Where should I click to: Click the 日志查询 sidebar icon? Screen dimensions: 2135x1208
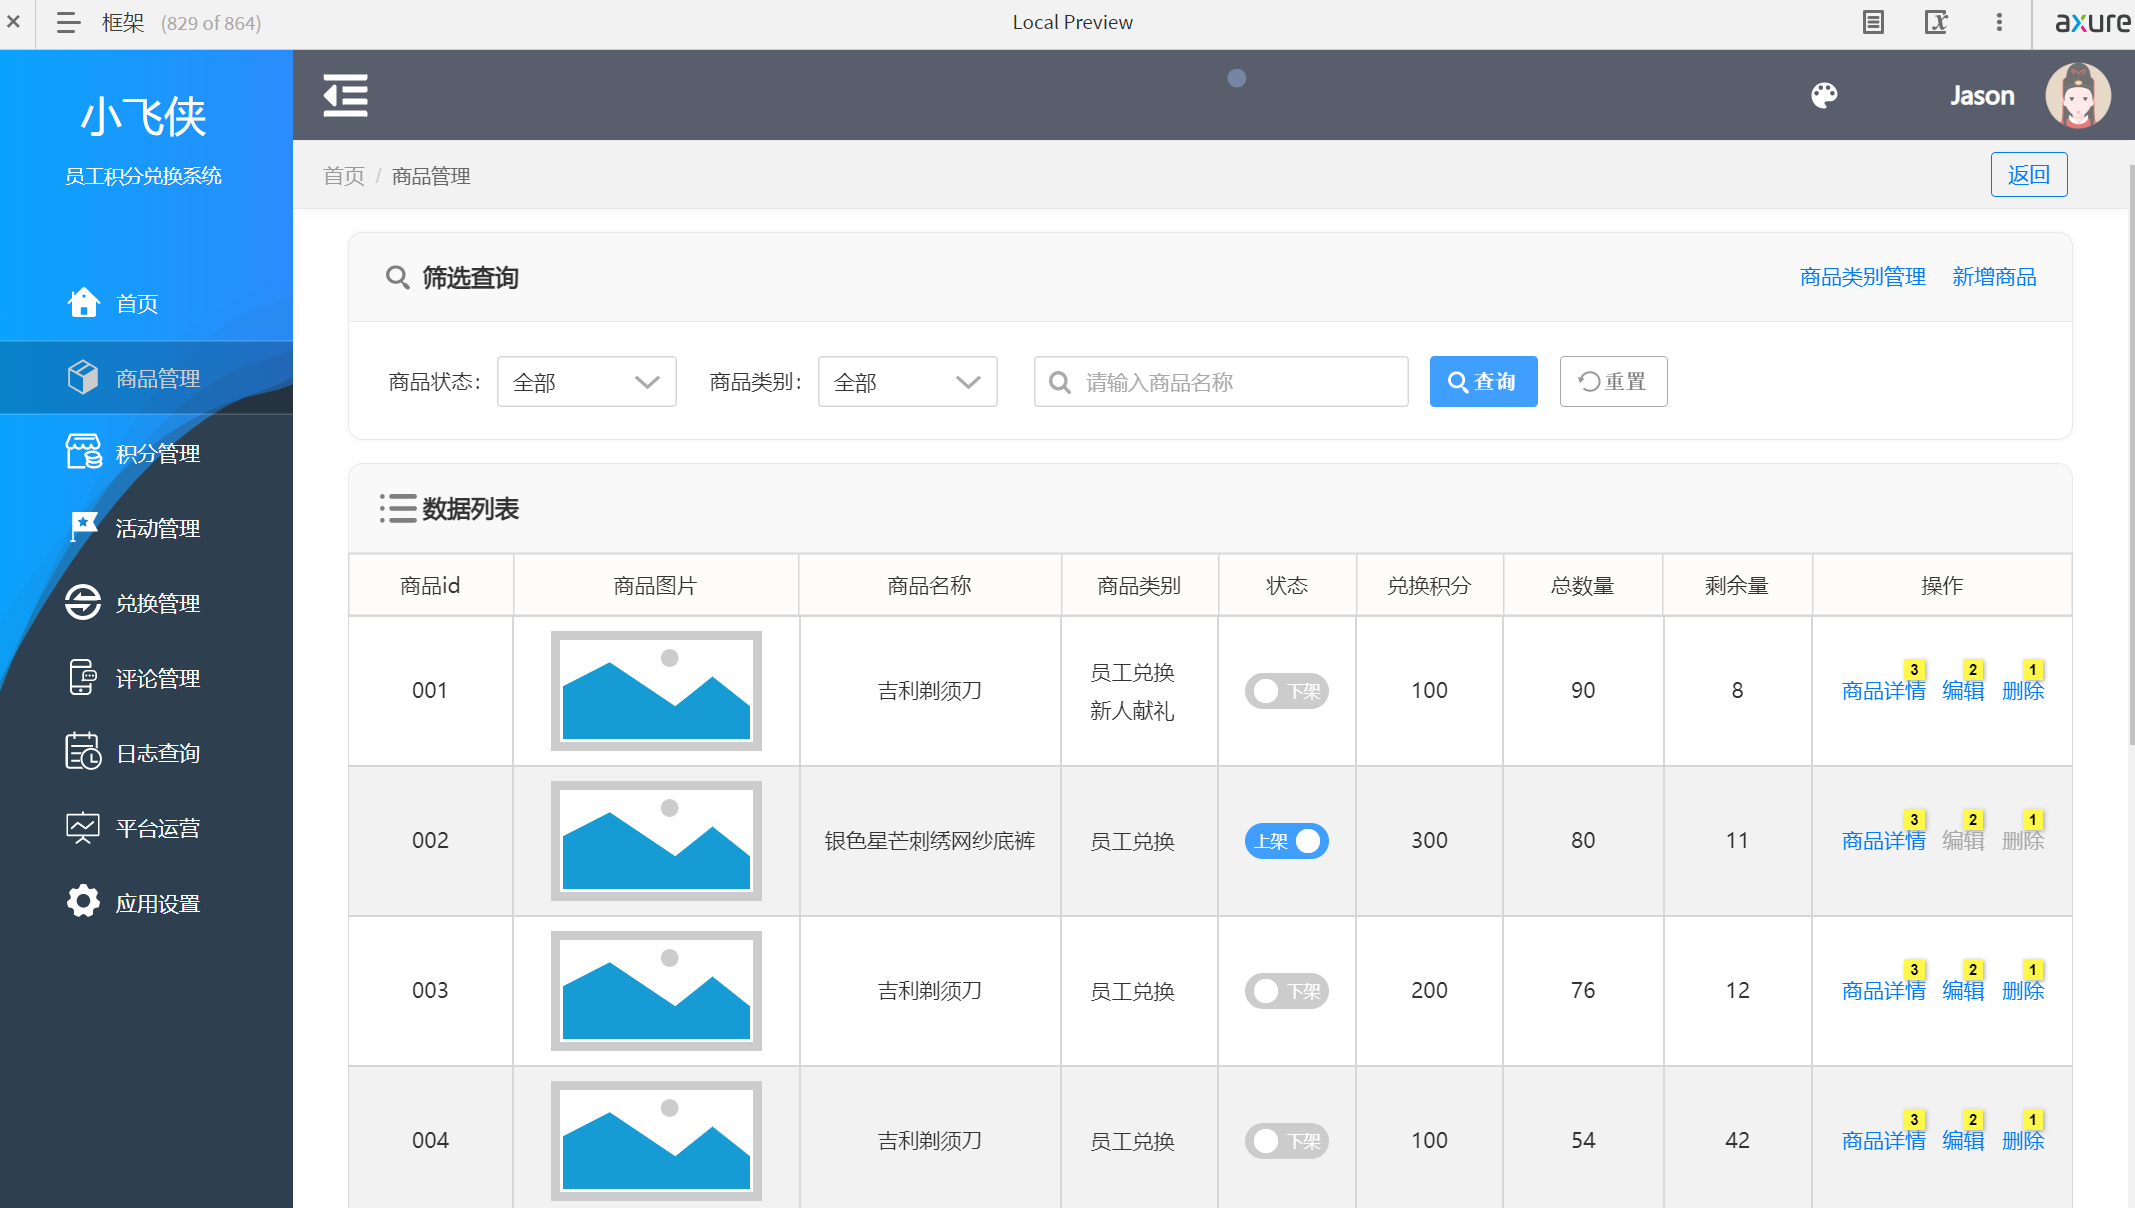click(x=82, y=754)
